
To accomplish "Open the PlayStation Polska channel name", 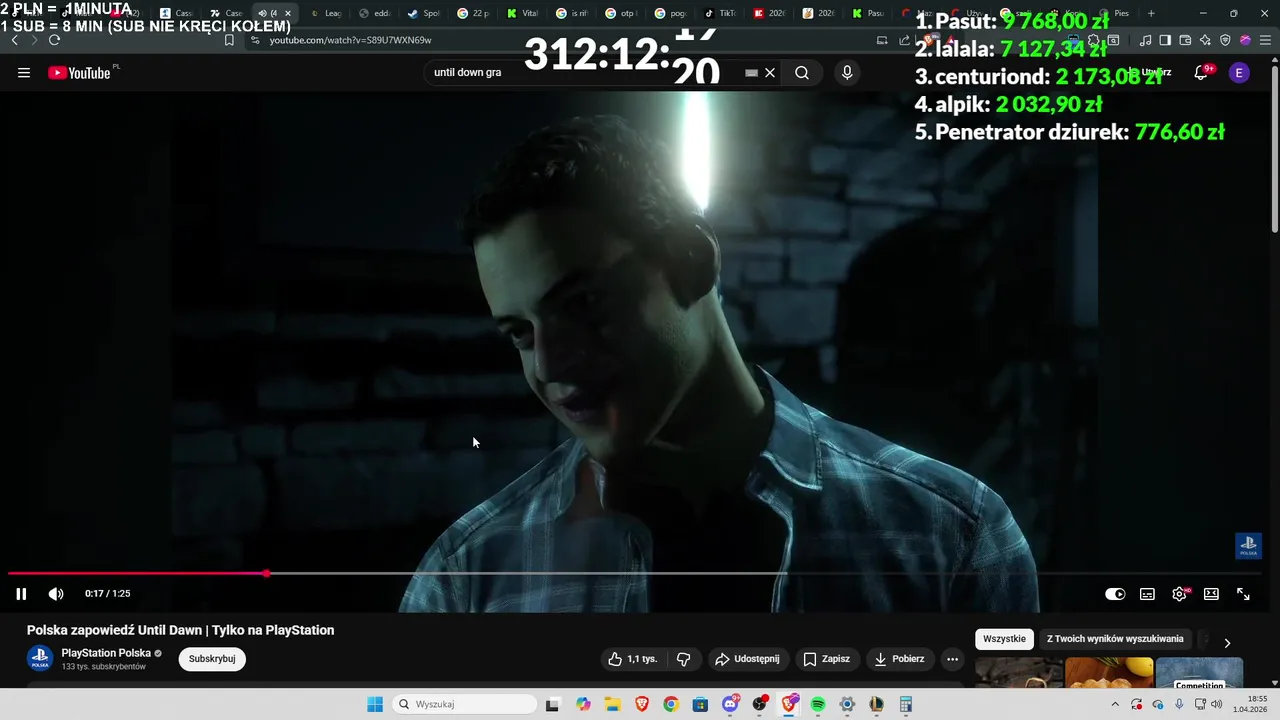I will coord(106,653).
